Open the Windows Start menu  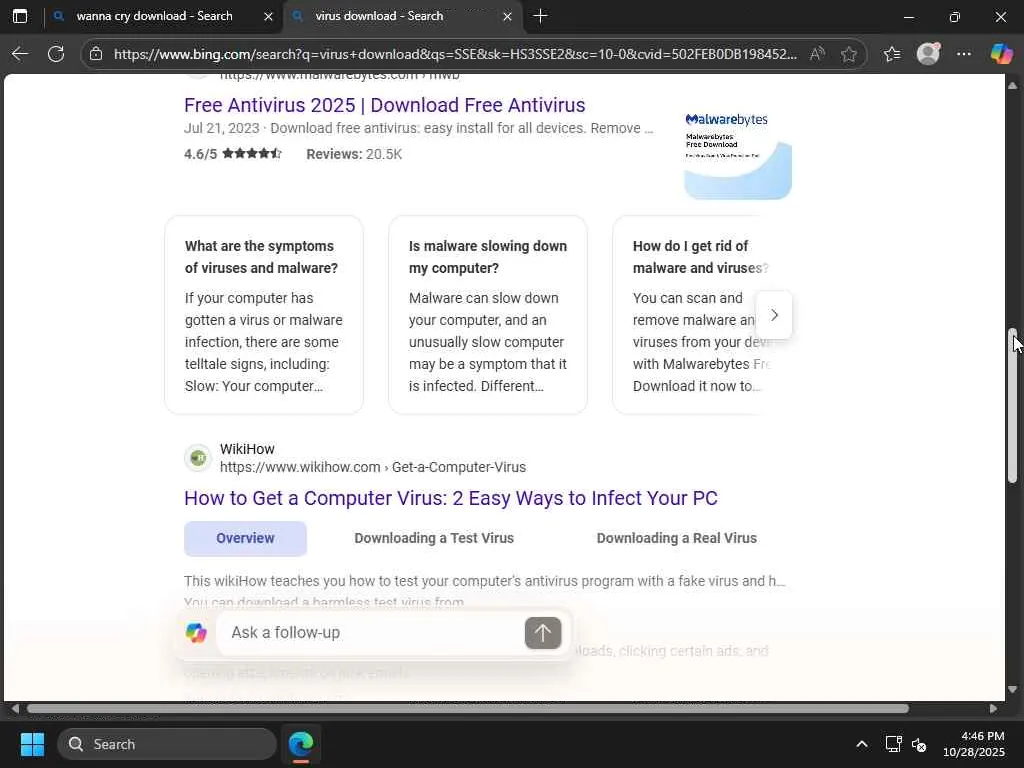click(32, 744)
